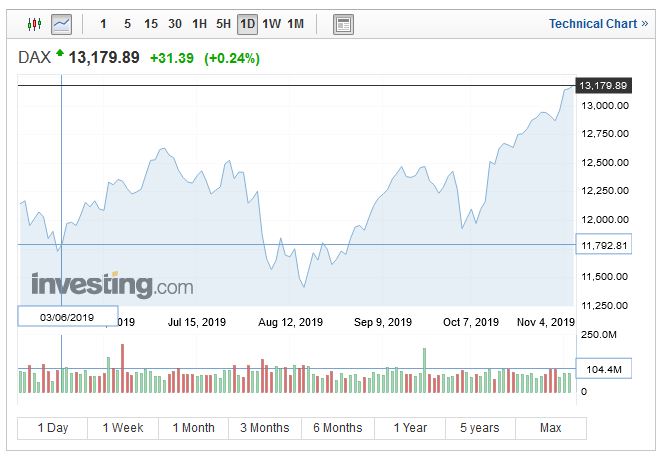Screen dimensions: 666x458
Task: Show the Max time range
Action: pos(550,428)
